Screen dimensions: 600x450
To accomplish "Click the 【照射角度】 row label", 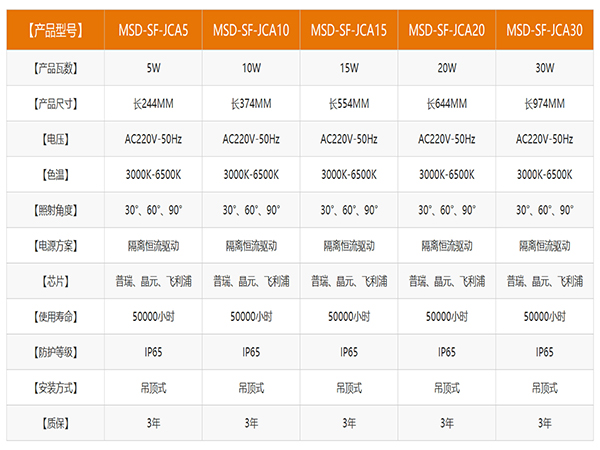I will click(x=55, y=210).
